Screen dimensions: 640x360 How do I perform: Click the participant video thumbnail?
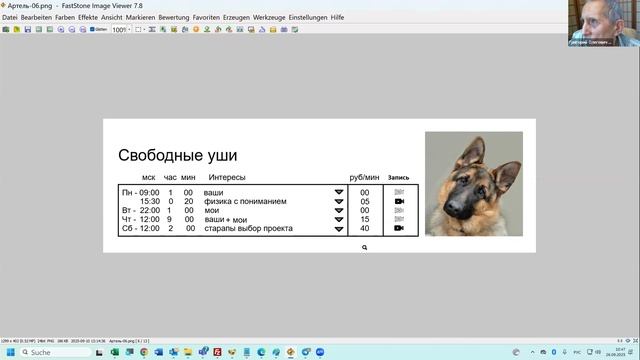pyautogui.click(x=604, y=23)
